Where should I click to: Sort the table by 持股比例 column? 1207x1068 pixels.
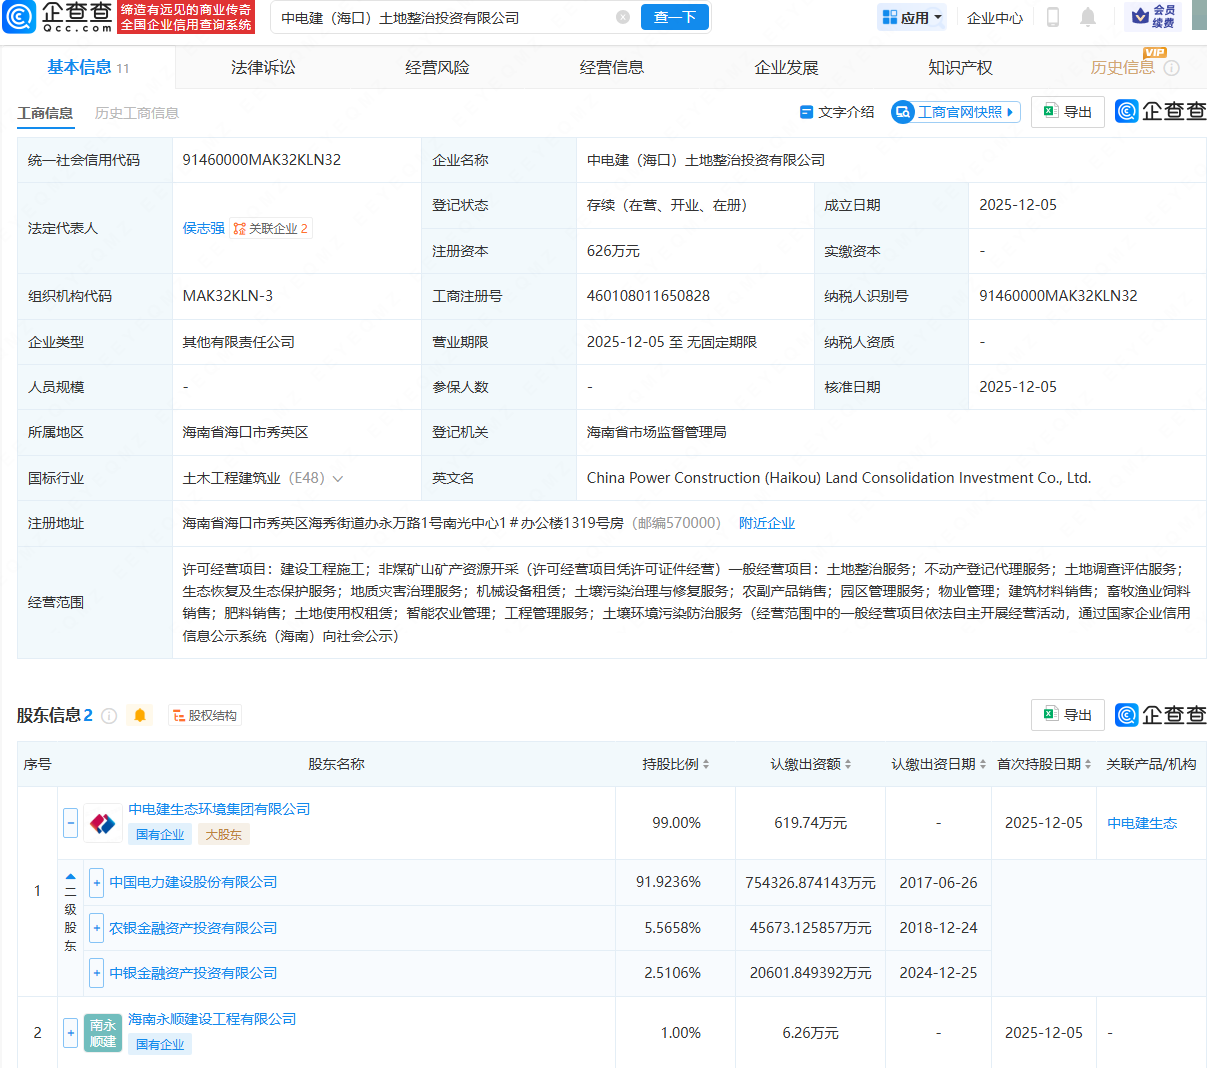click(x=676, y=764)
